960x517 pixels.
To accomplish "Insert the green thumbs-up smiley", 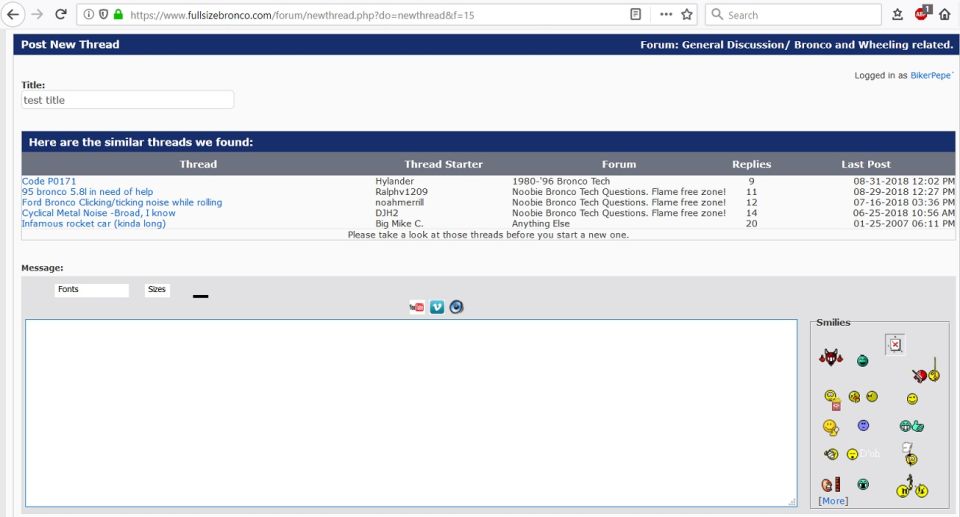I will pos(912,426).
